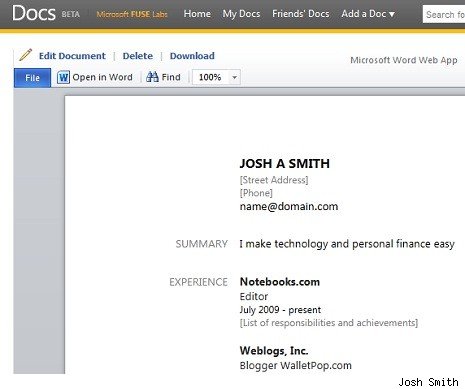Expand the Add a Doc menu
This screenshot has width=465, height=389.
(x=368, y=14)
